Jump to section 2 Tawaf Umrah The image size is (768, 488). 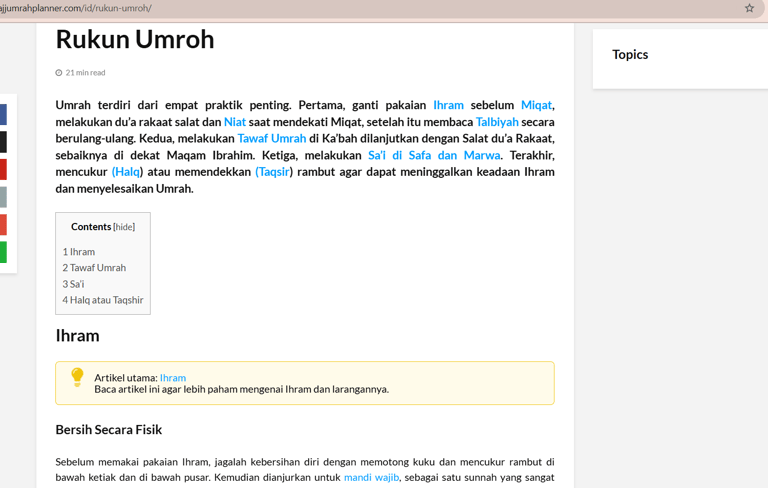94,268
